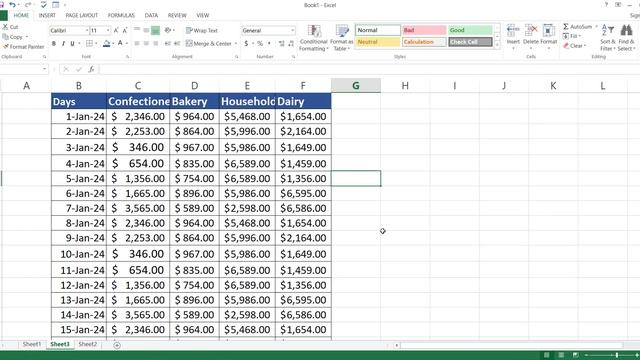Click the AutoSum sigma button
The image size is (640, 360).
click(x=577, y=27)
